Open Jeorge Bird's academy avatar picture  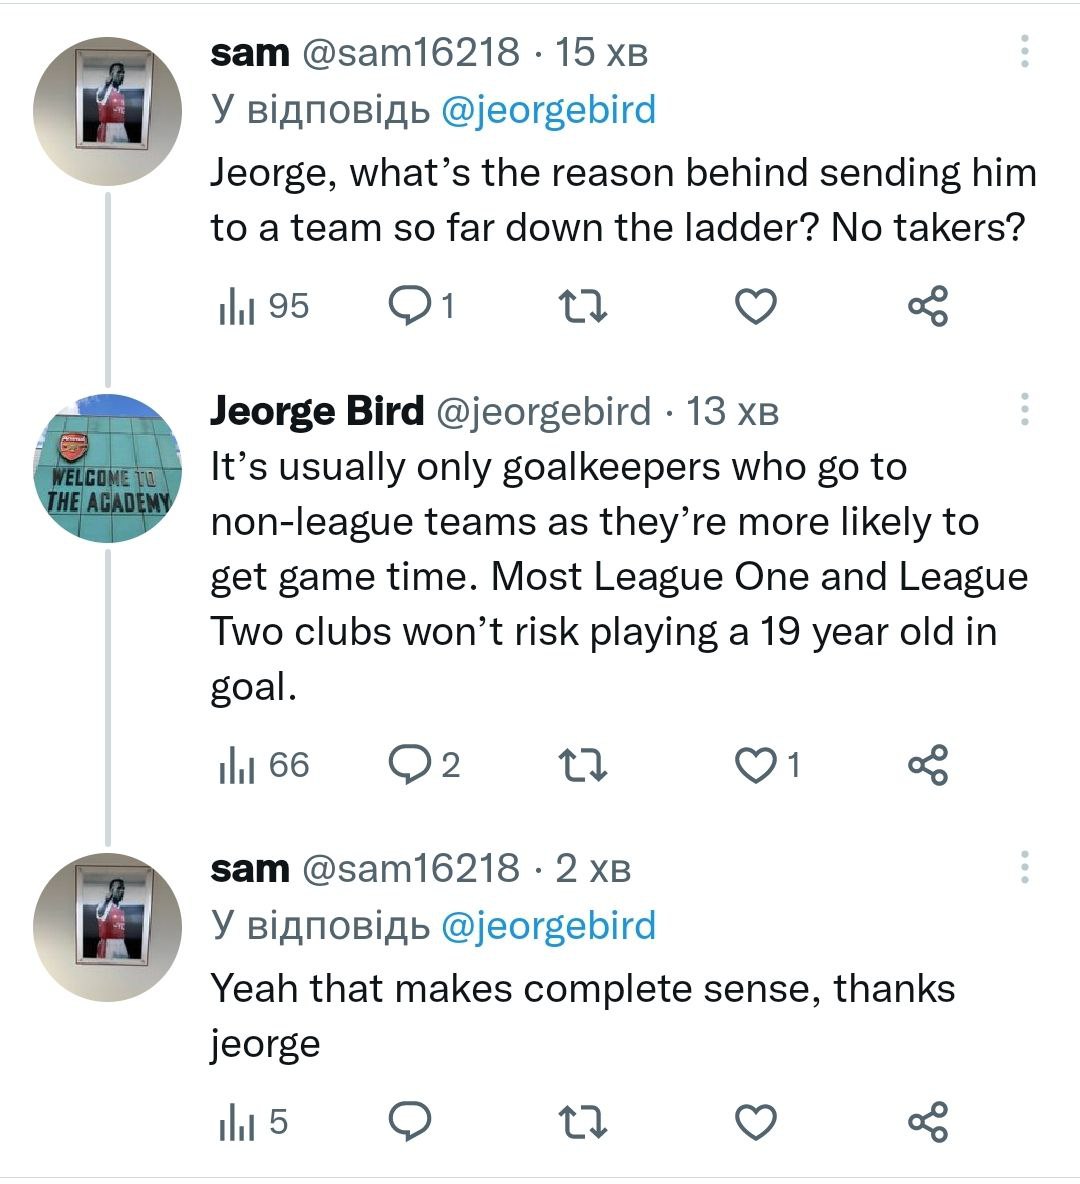108,468
